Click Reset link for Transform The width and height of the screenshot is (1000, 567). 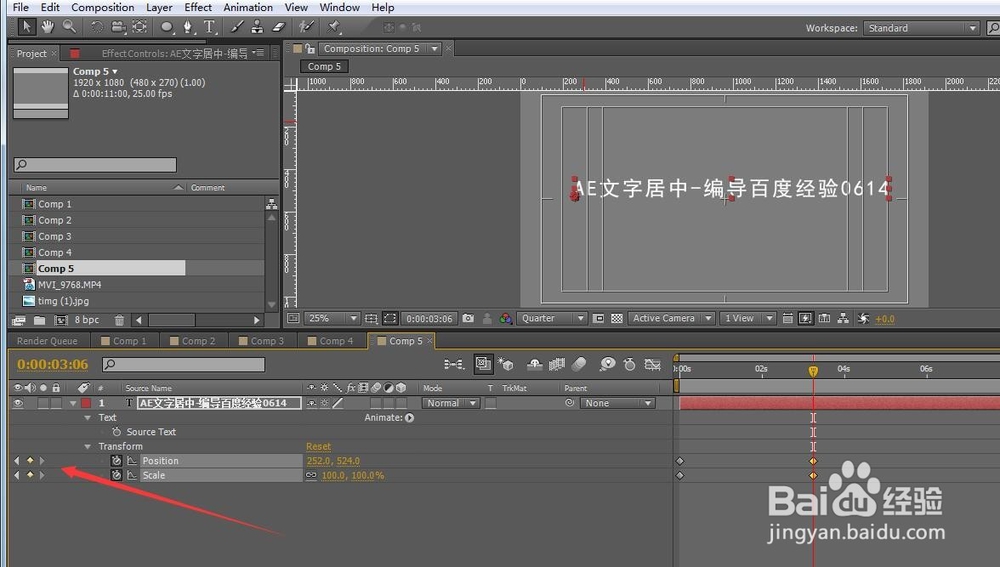(x=318, y=446)
